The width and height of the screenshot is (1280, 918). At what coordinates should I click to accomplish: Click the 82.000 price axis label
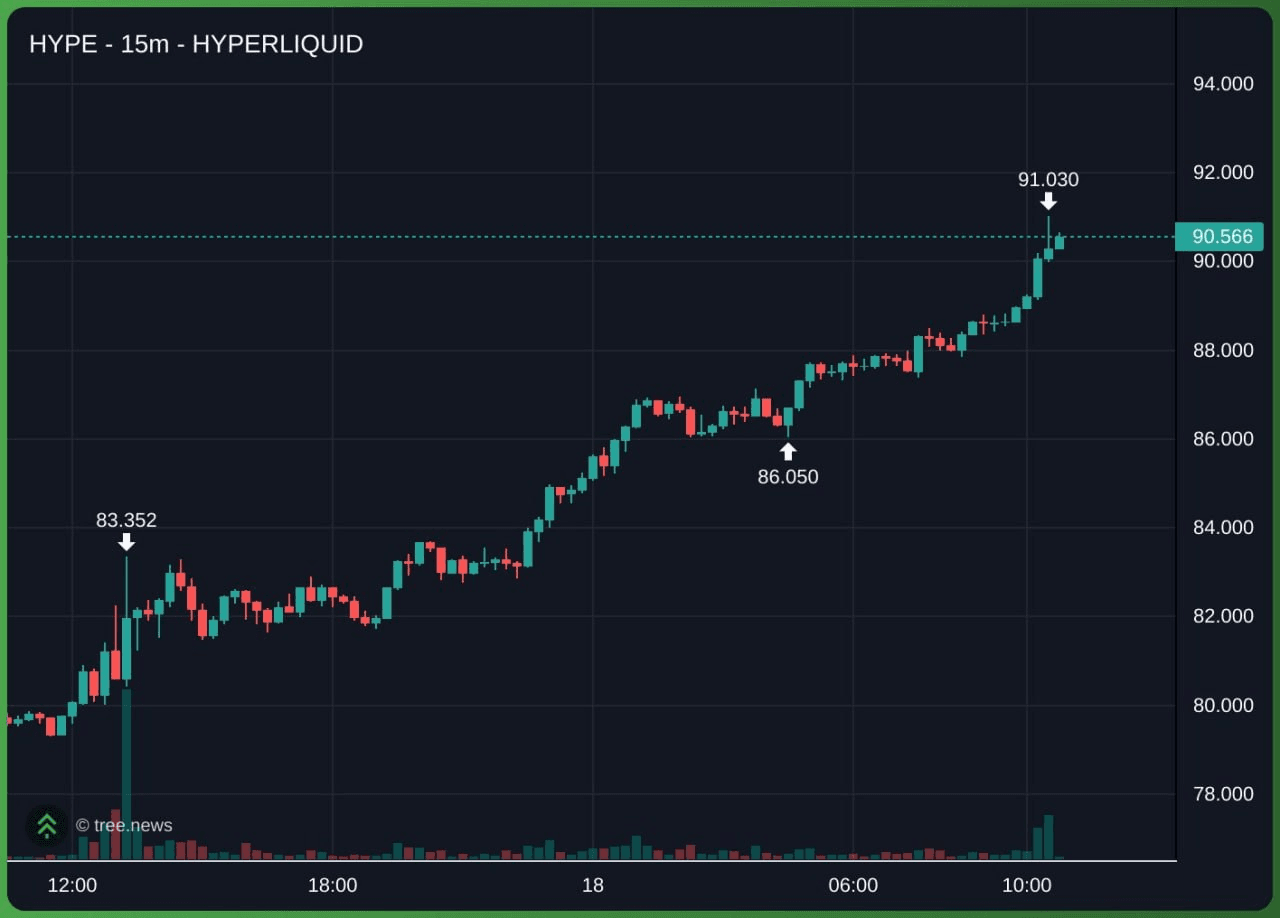pyautogui.click(x=1223, y=616)
